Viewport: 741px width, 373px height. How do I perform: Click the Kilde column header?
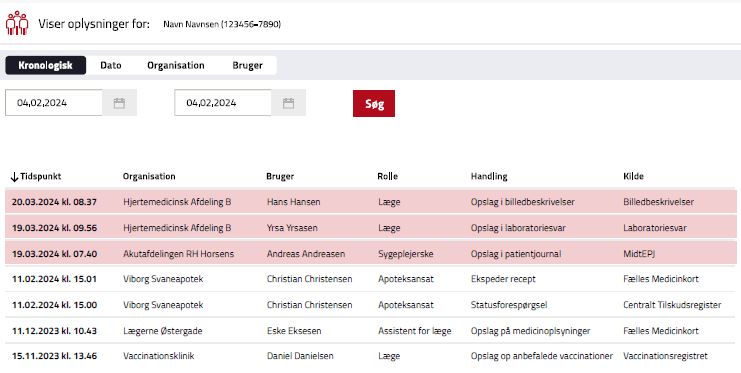tap(633, 176)
